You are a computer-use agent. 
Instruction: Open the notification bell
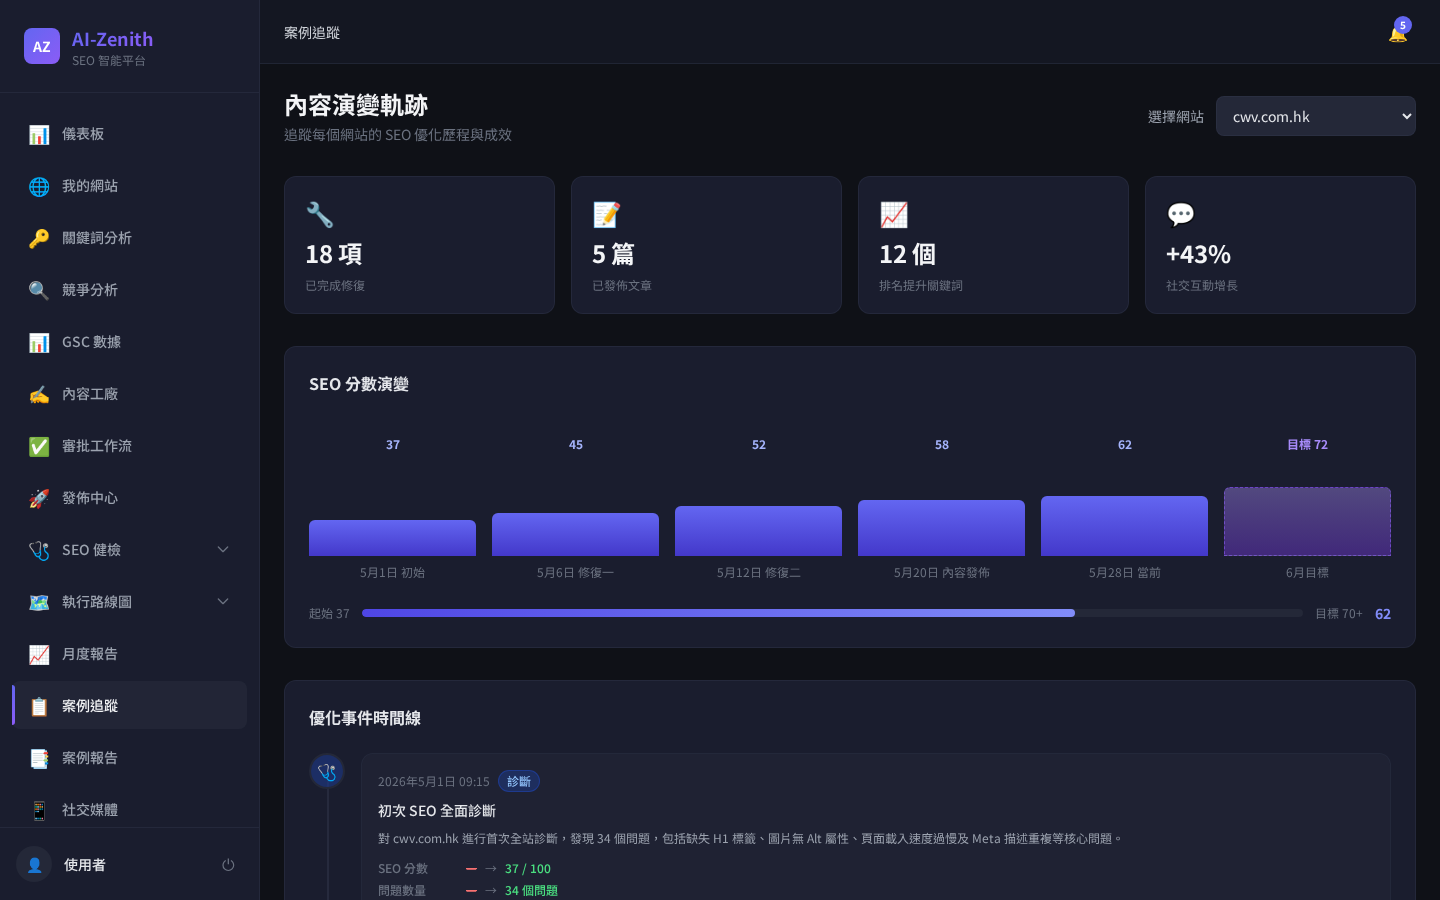point(1398,33)
